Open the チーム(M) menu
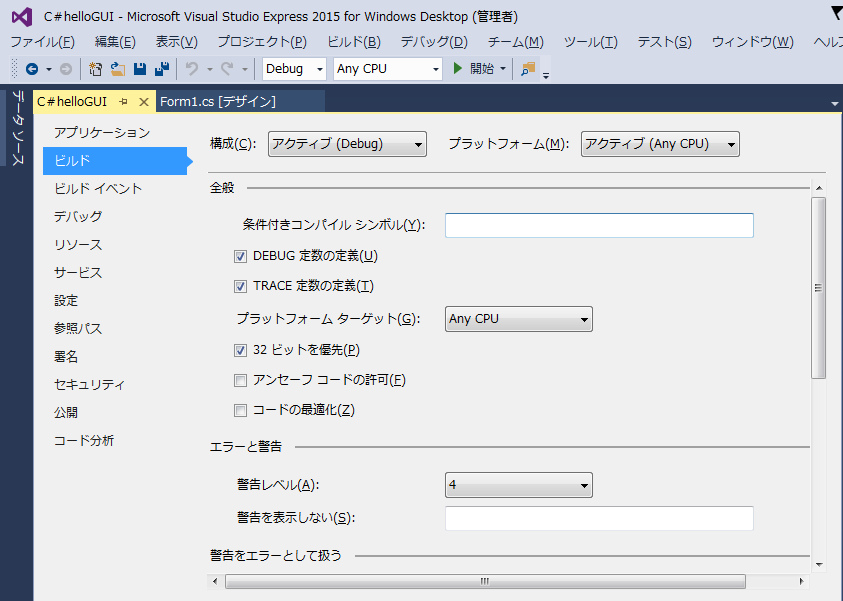843x601 pixels. (x=516, y=42)
